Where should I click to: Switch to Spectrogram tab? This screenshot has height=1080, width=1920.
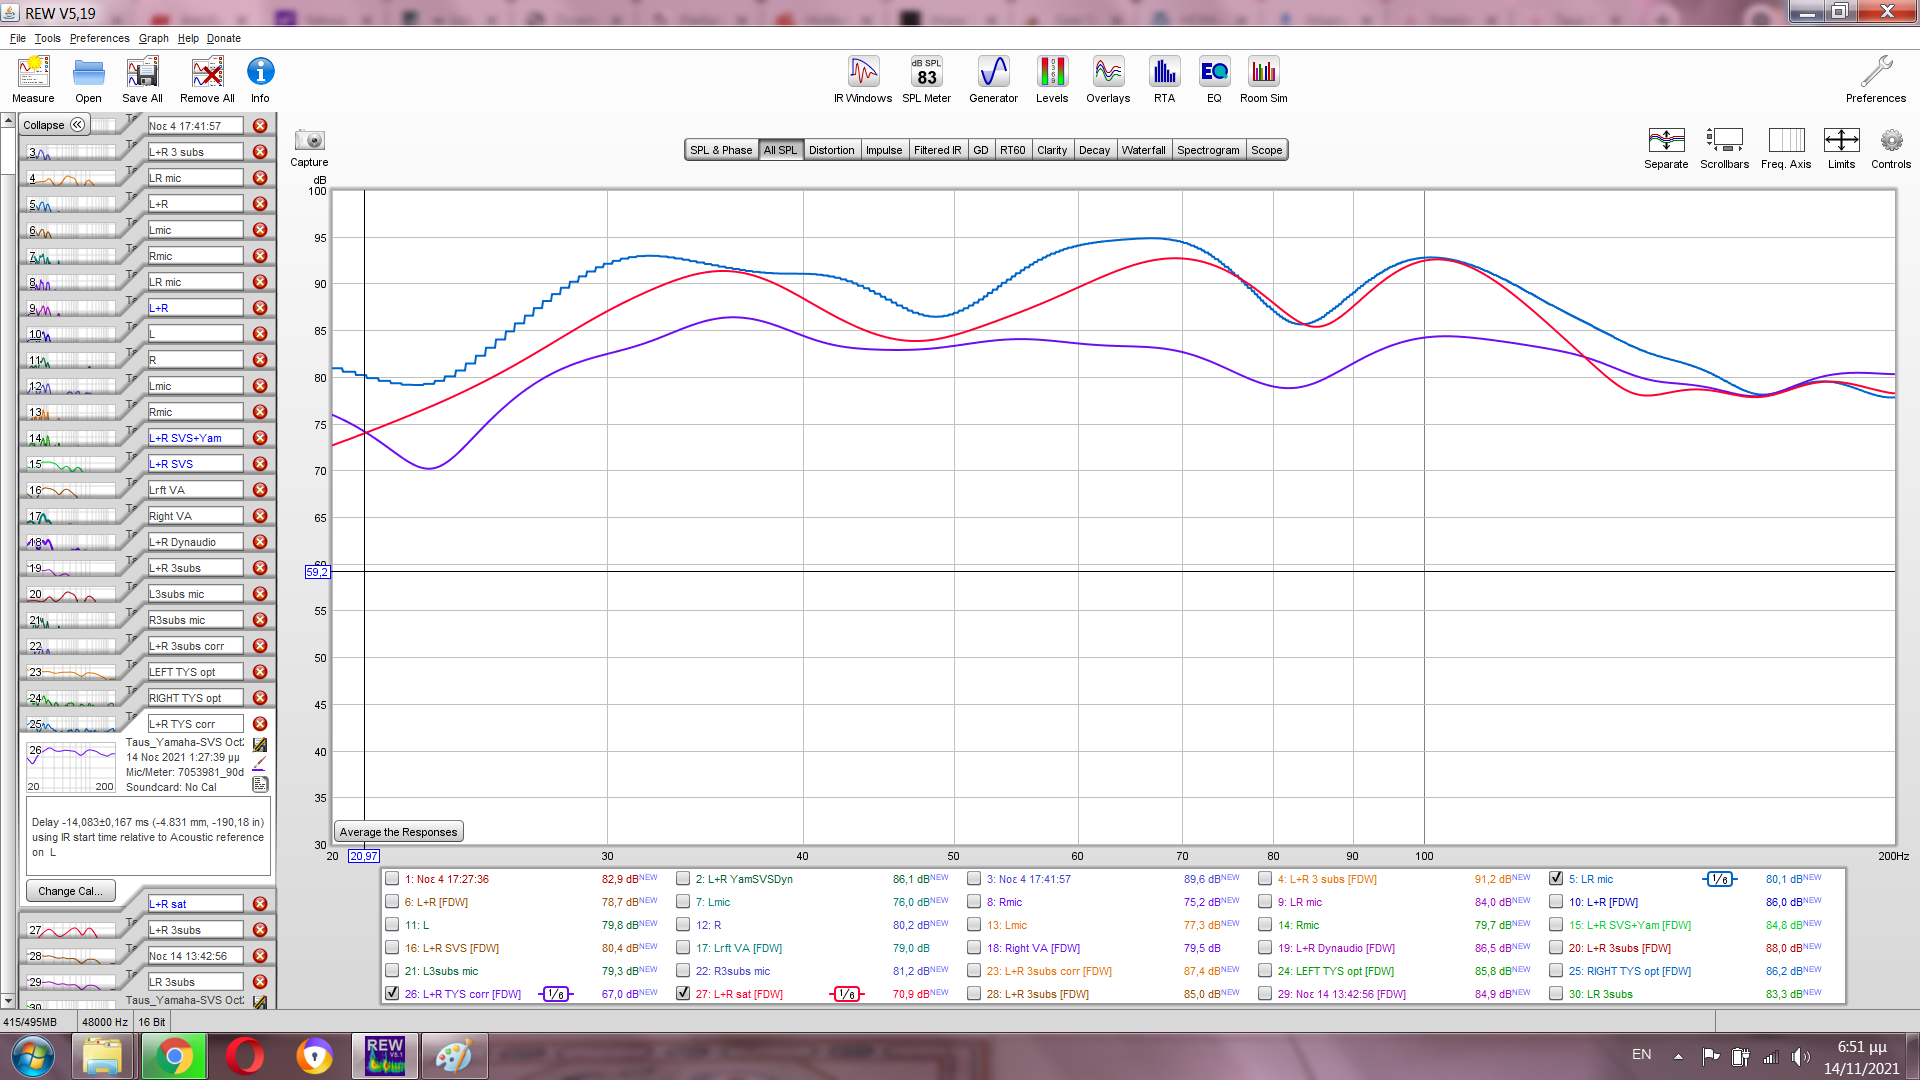coord(1208,150)
